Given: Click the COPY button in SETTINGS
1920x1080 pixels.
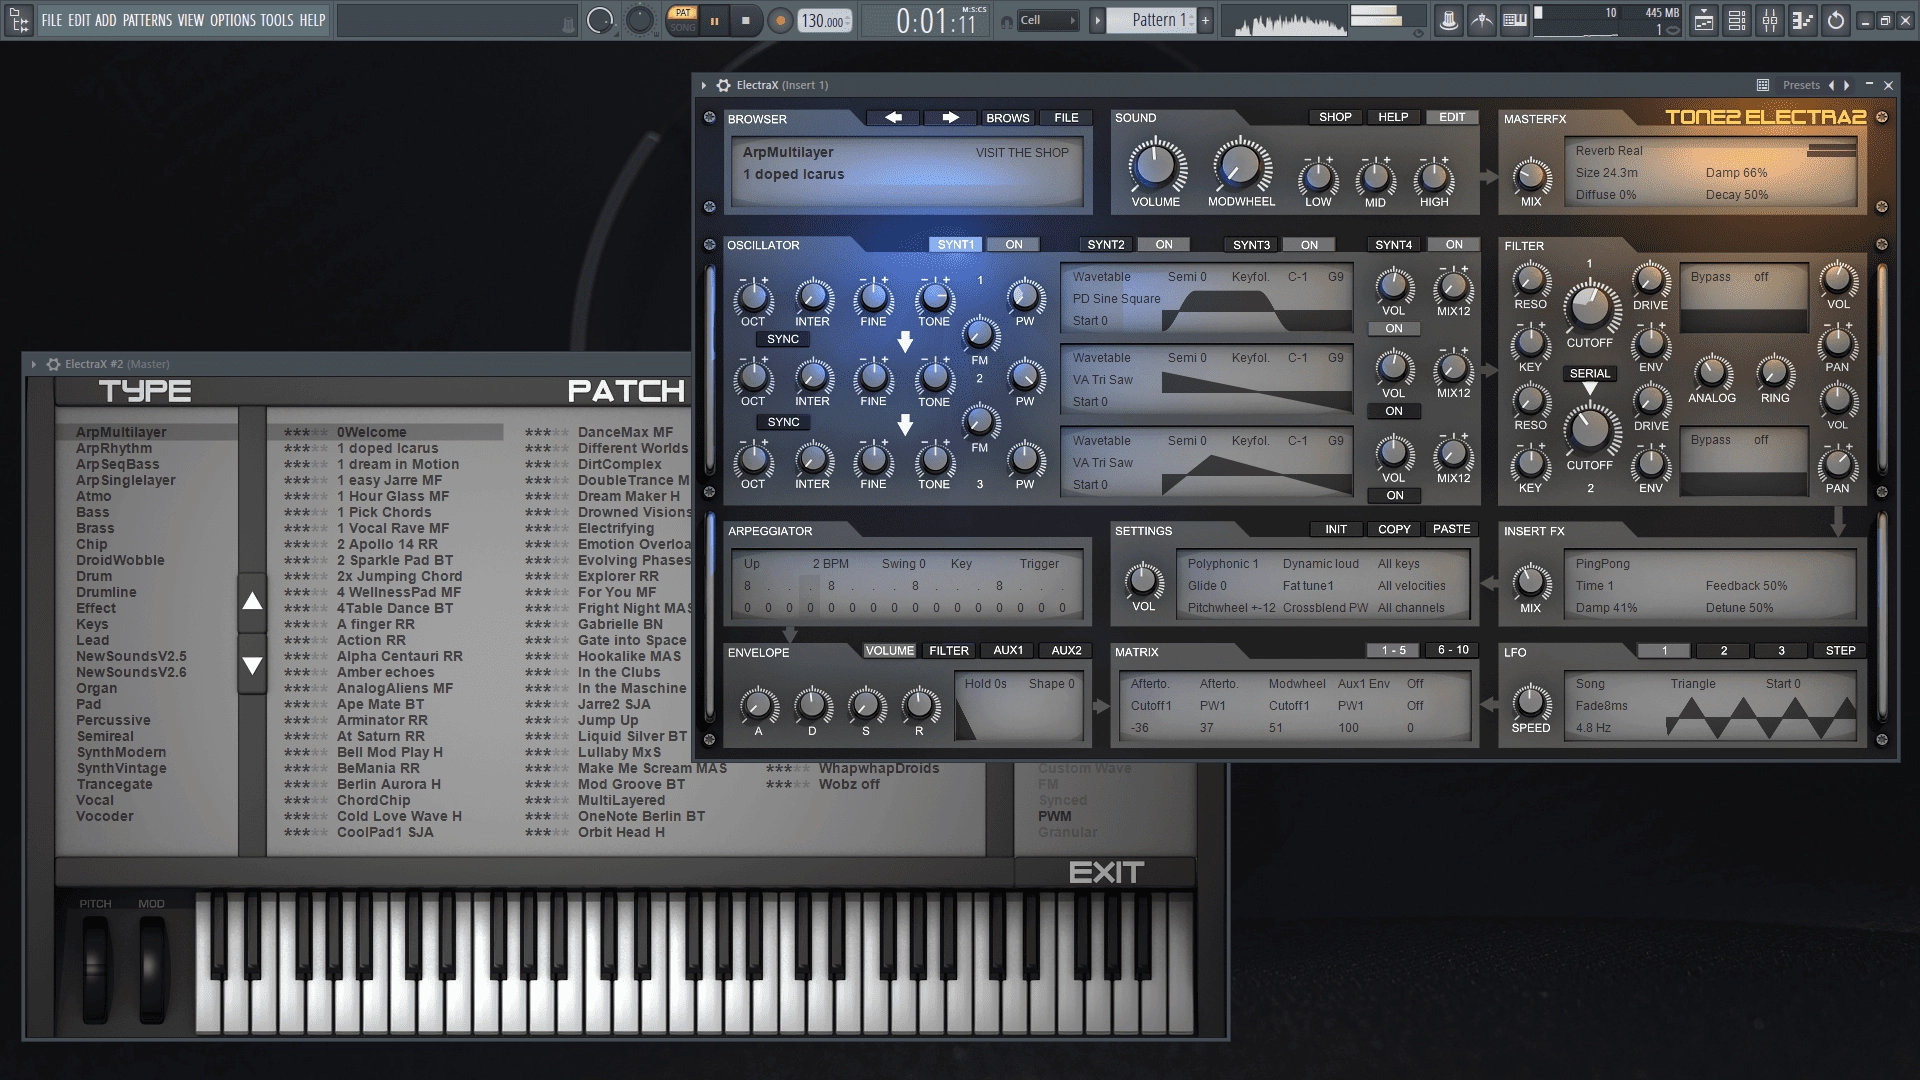Looking at the screenshot, I should coord(1394,530).
